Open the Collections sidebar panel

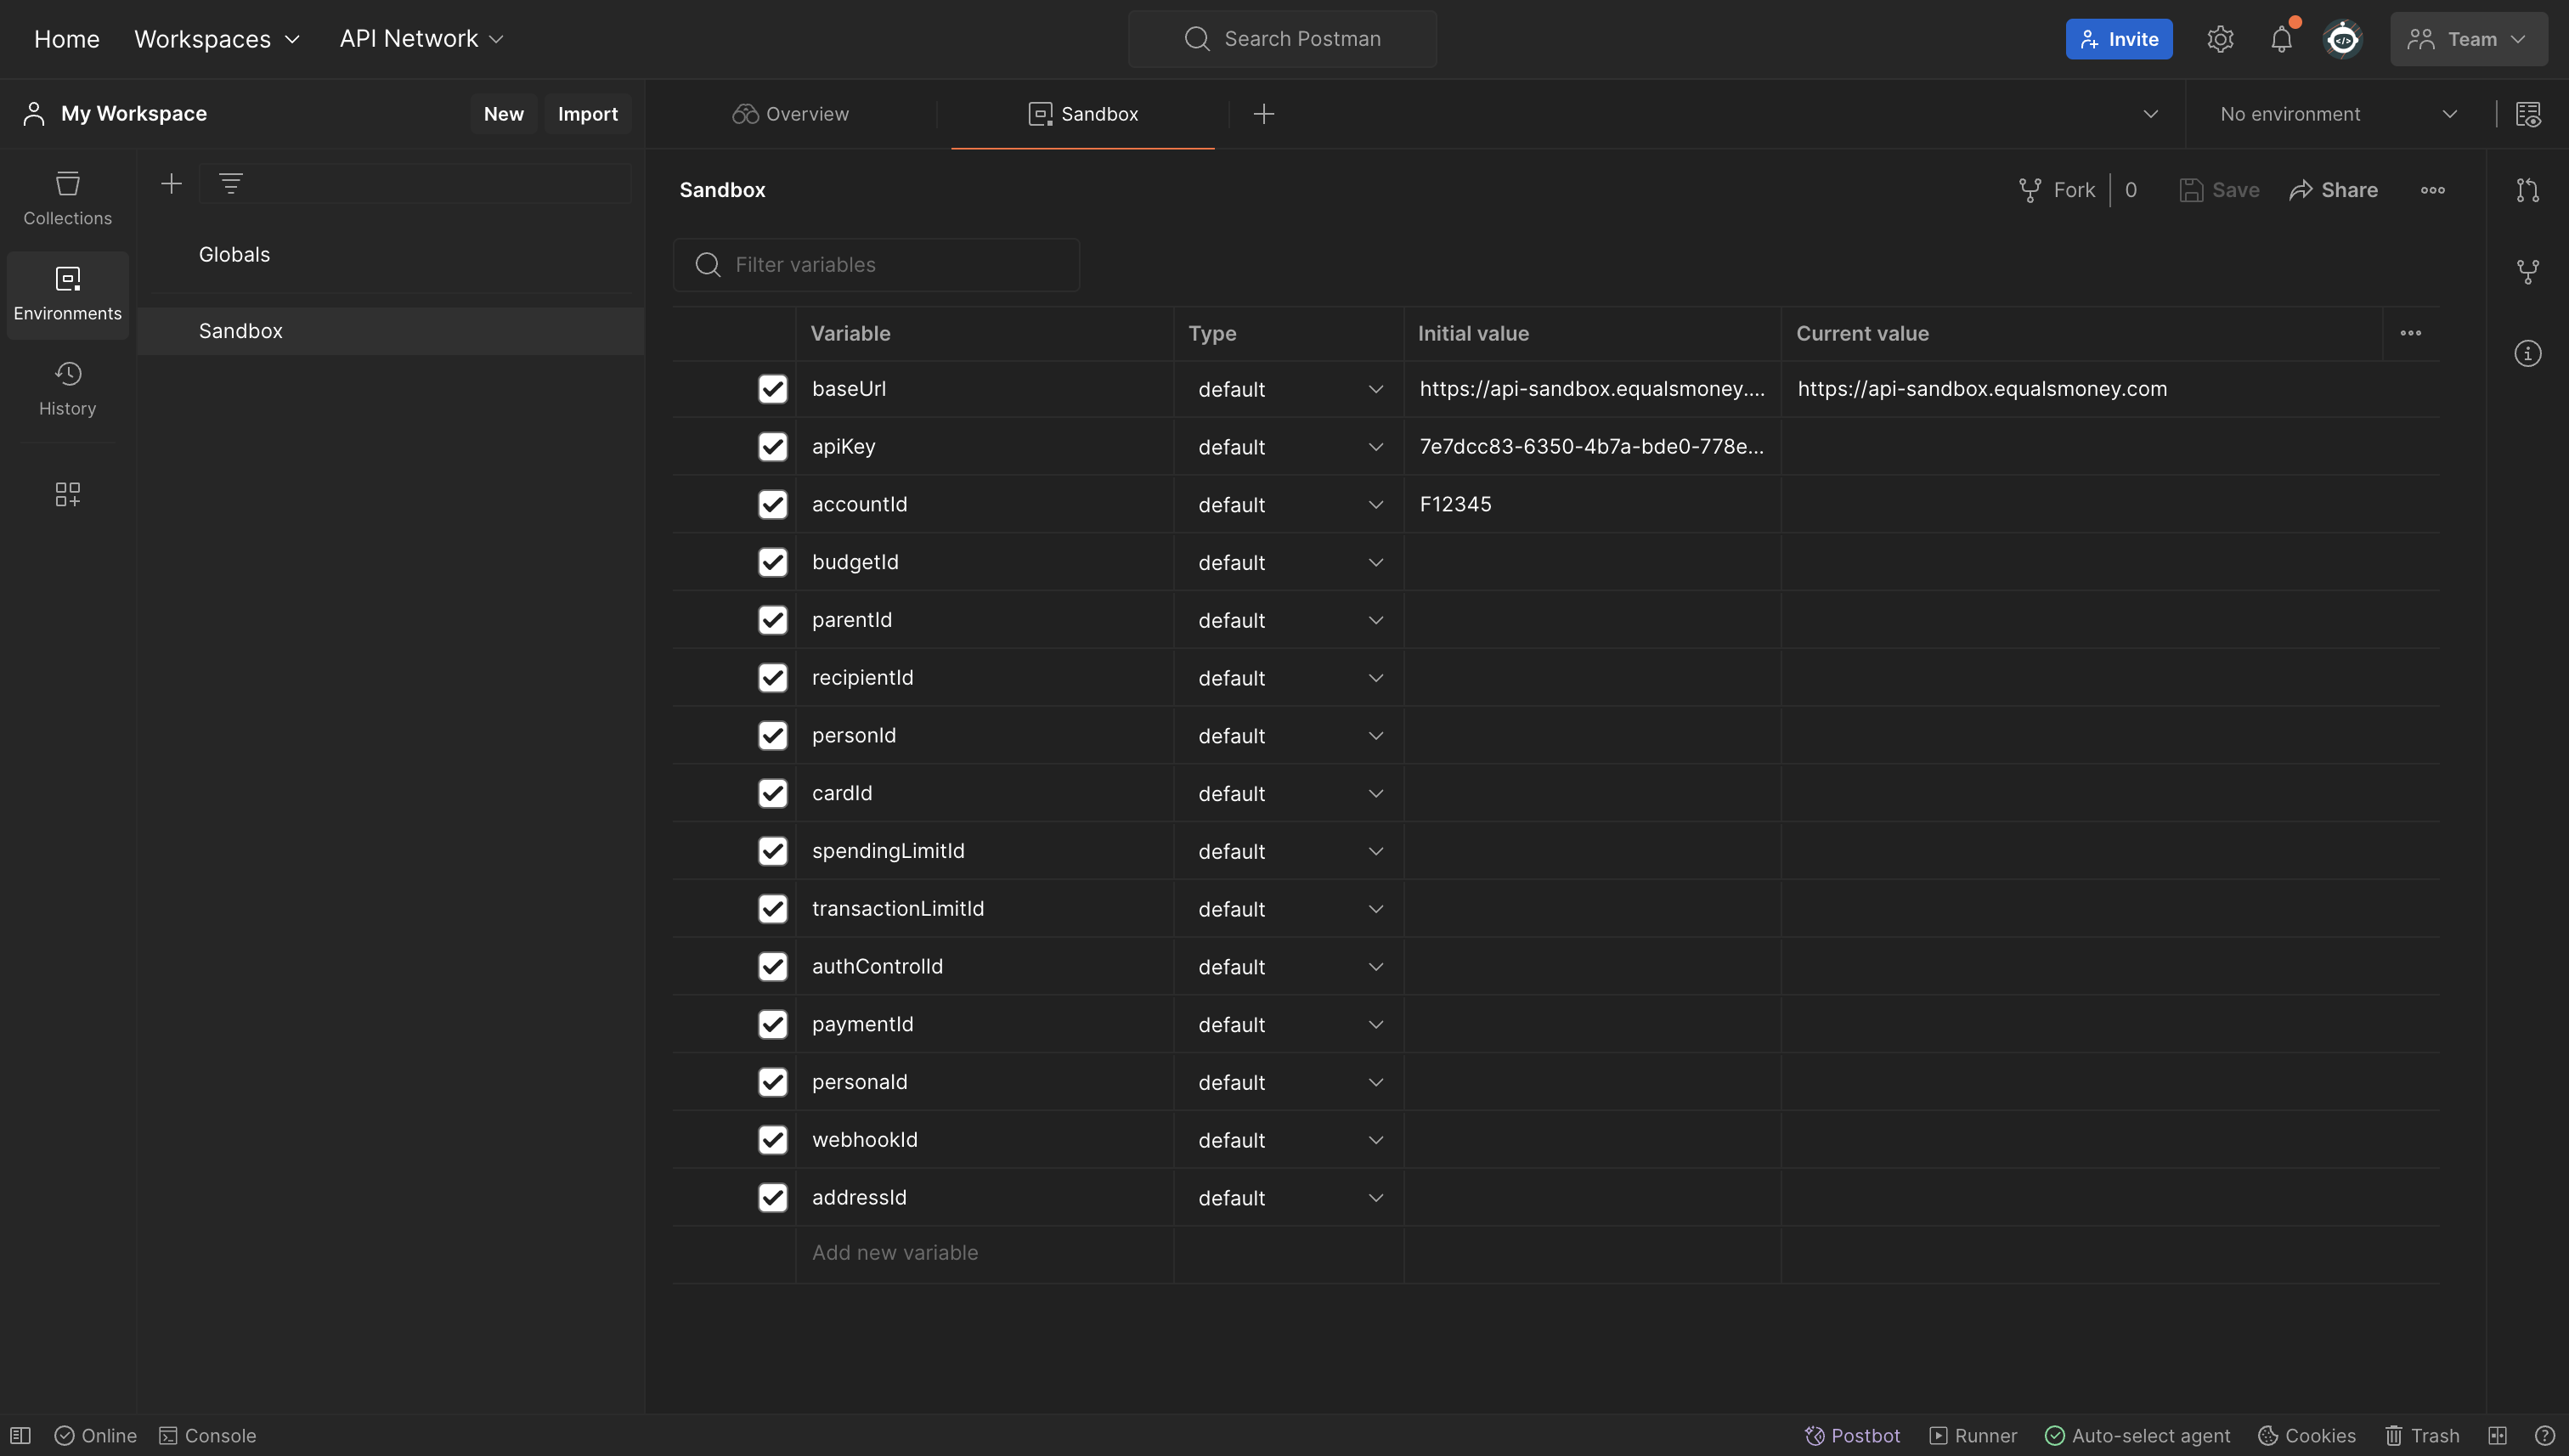[66, 196]
